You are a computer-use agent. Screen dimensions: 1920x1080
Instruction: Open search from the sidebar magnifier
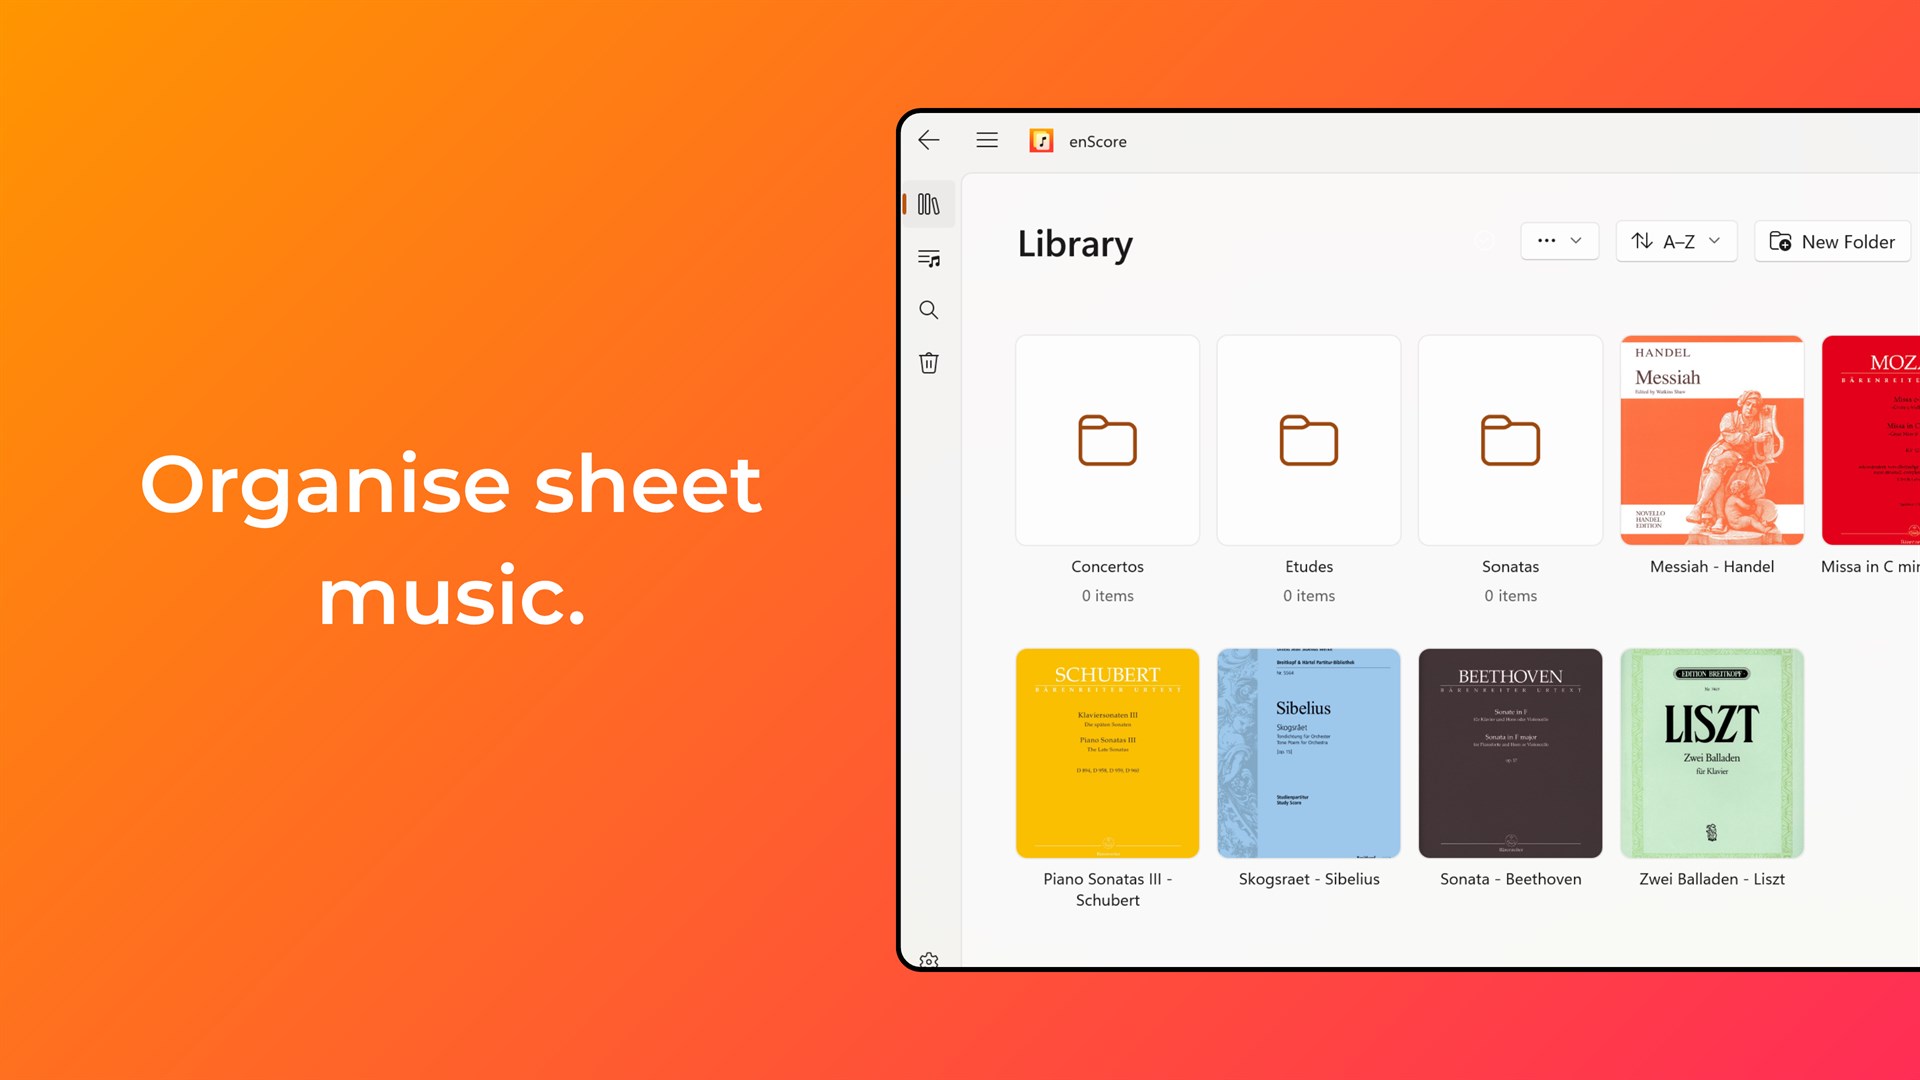point(929,310)
